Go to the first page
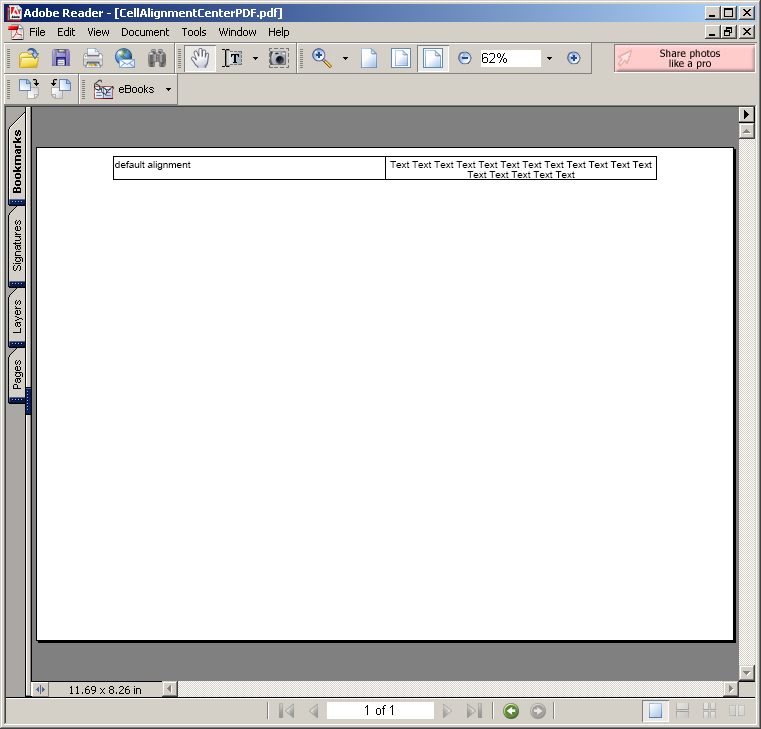Screen dimensions: 761x729 click(x=287, y=711)
